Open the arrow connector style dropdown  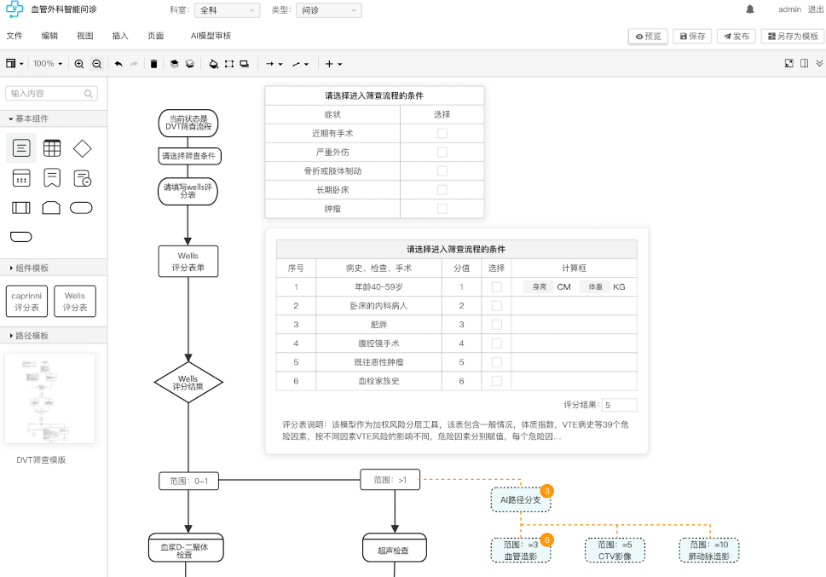coord(274,64)
